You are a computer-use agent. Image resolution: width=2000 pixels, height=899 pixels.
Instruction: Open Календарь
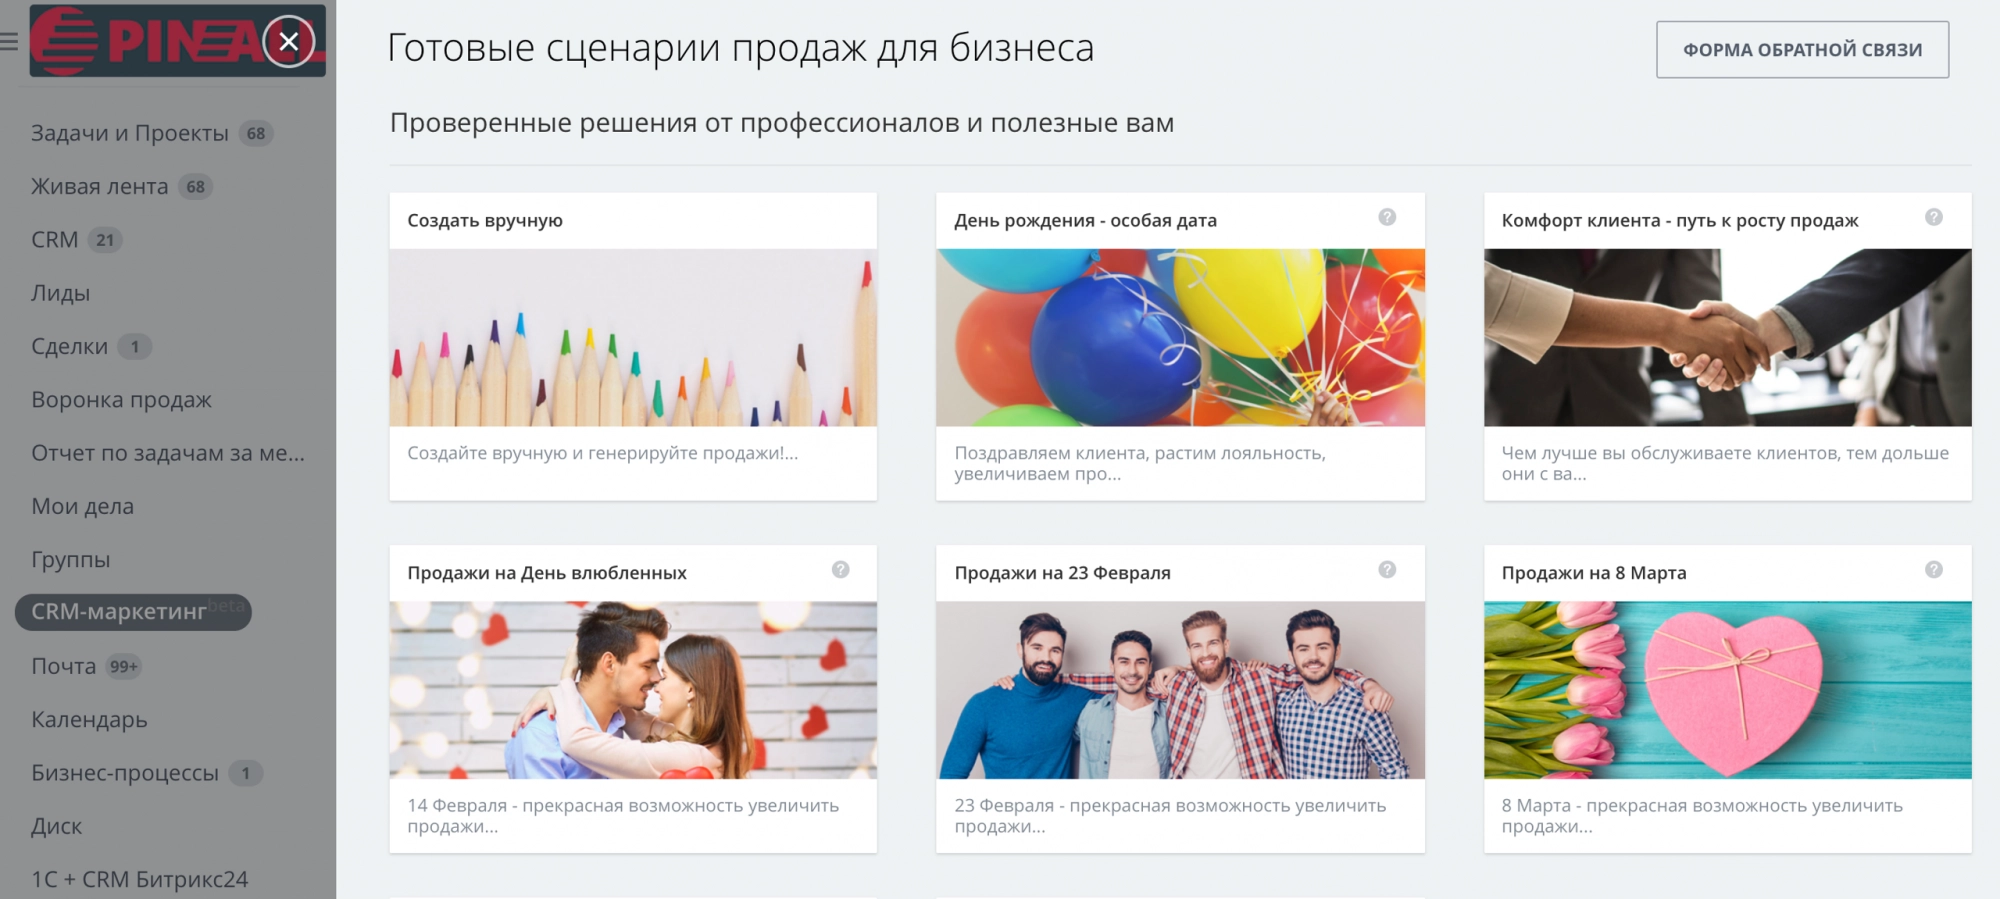[x=89, y=719]
